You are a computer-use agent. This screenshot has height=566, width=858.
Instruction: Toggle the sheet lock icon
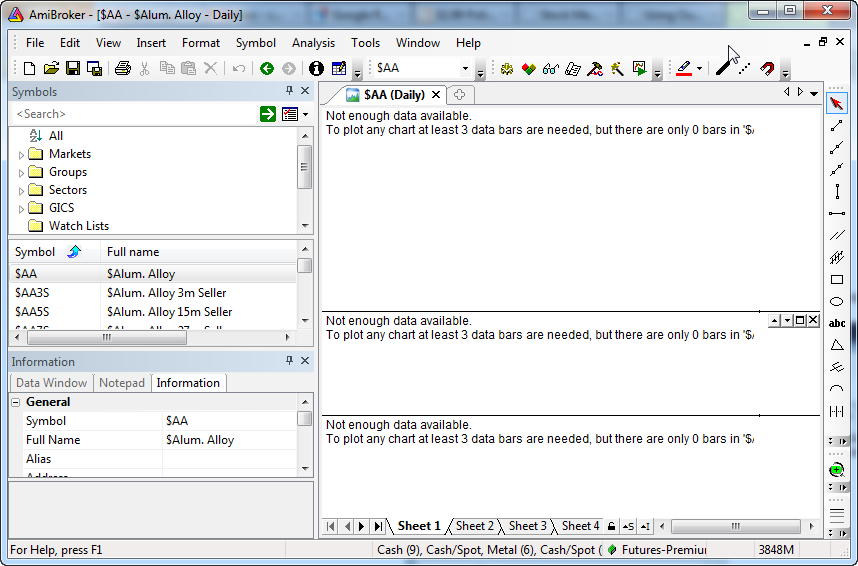(x=612, y=527)
